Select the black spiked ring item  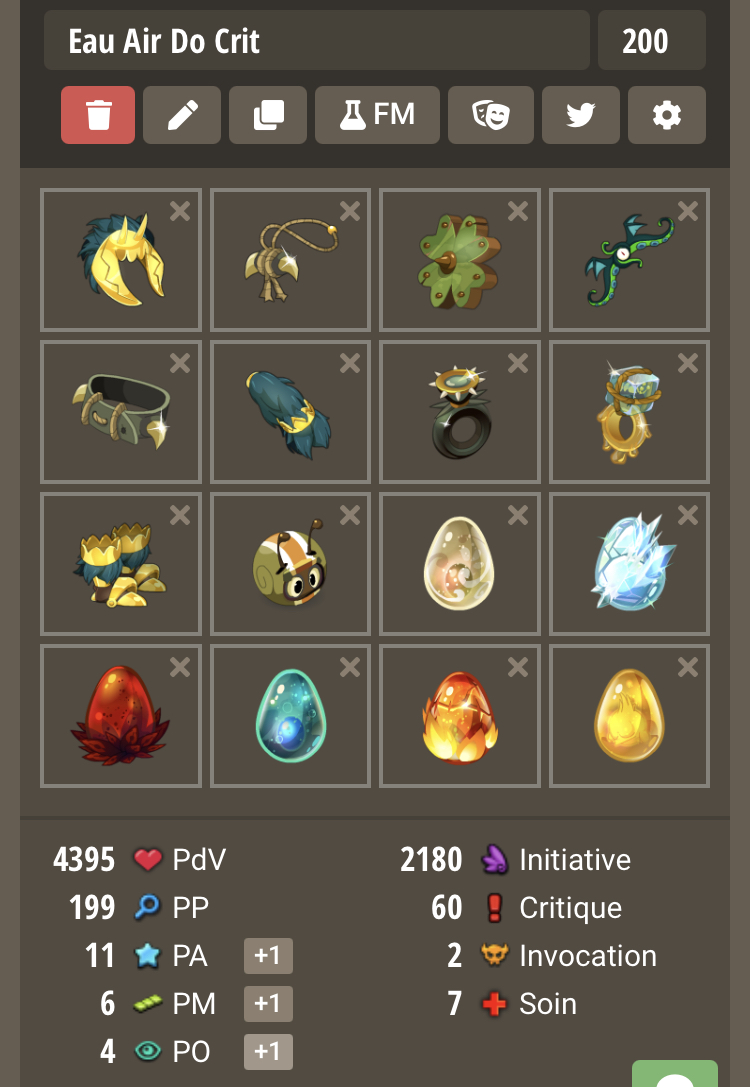point(460,412)
